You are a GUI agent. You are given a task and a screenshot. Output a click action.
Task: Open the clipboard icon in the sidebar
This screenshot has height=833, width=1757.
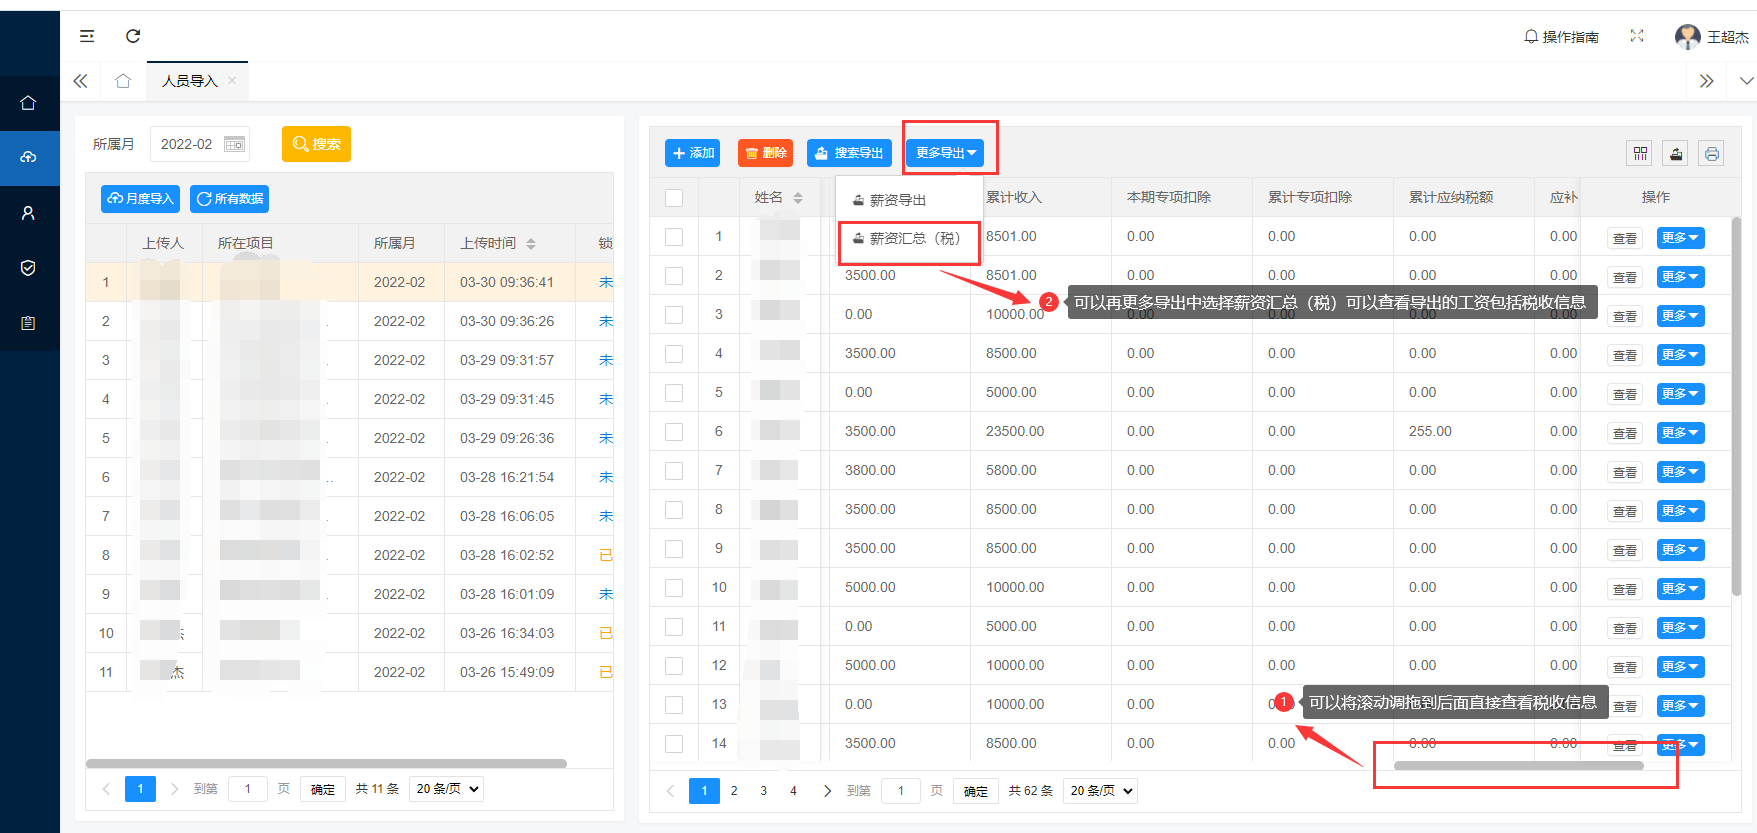click(x=28, y=323)
